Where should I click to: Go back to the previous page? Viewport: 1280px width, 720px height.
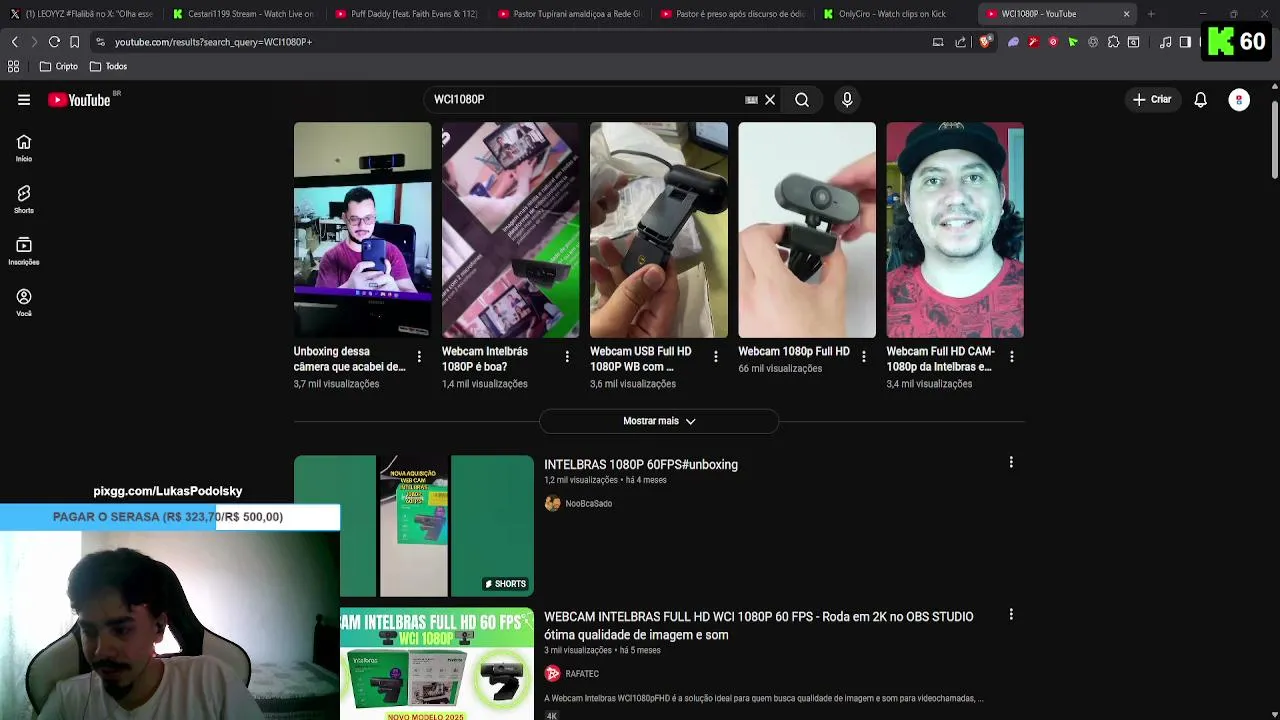[x=15, y=42]
